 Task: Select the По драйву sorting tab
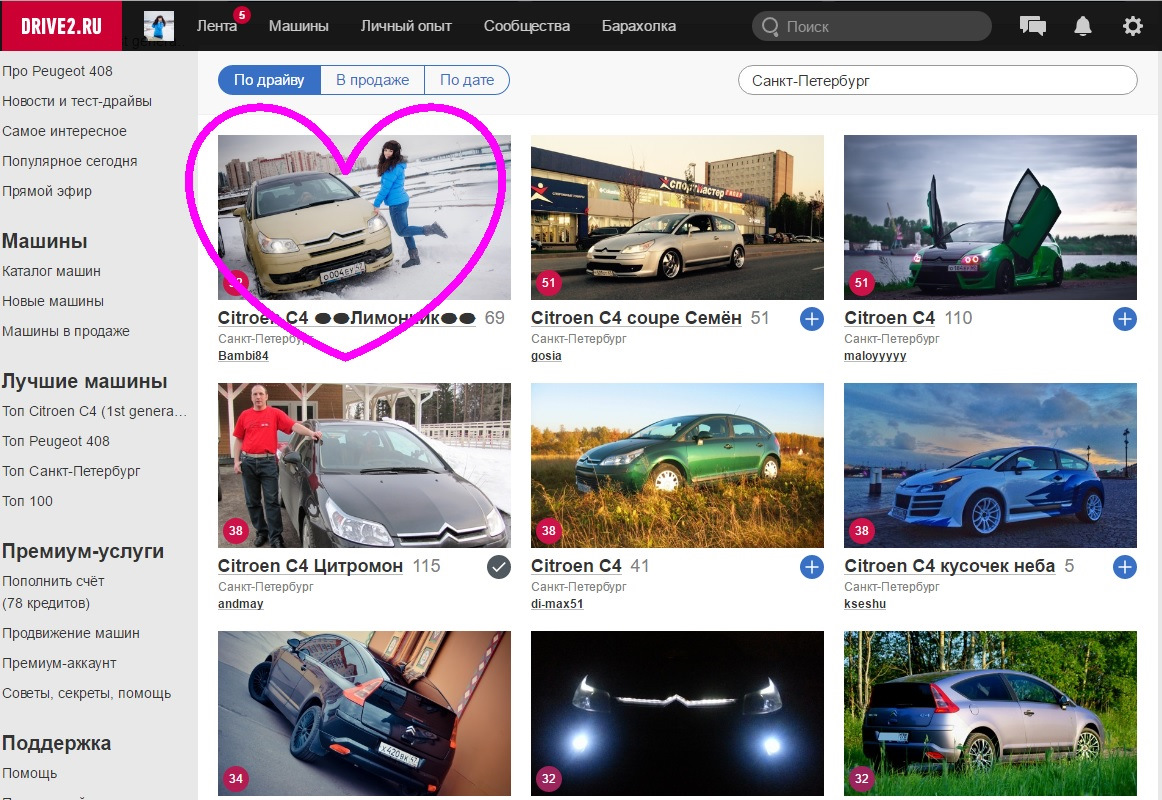[269, 80]
